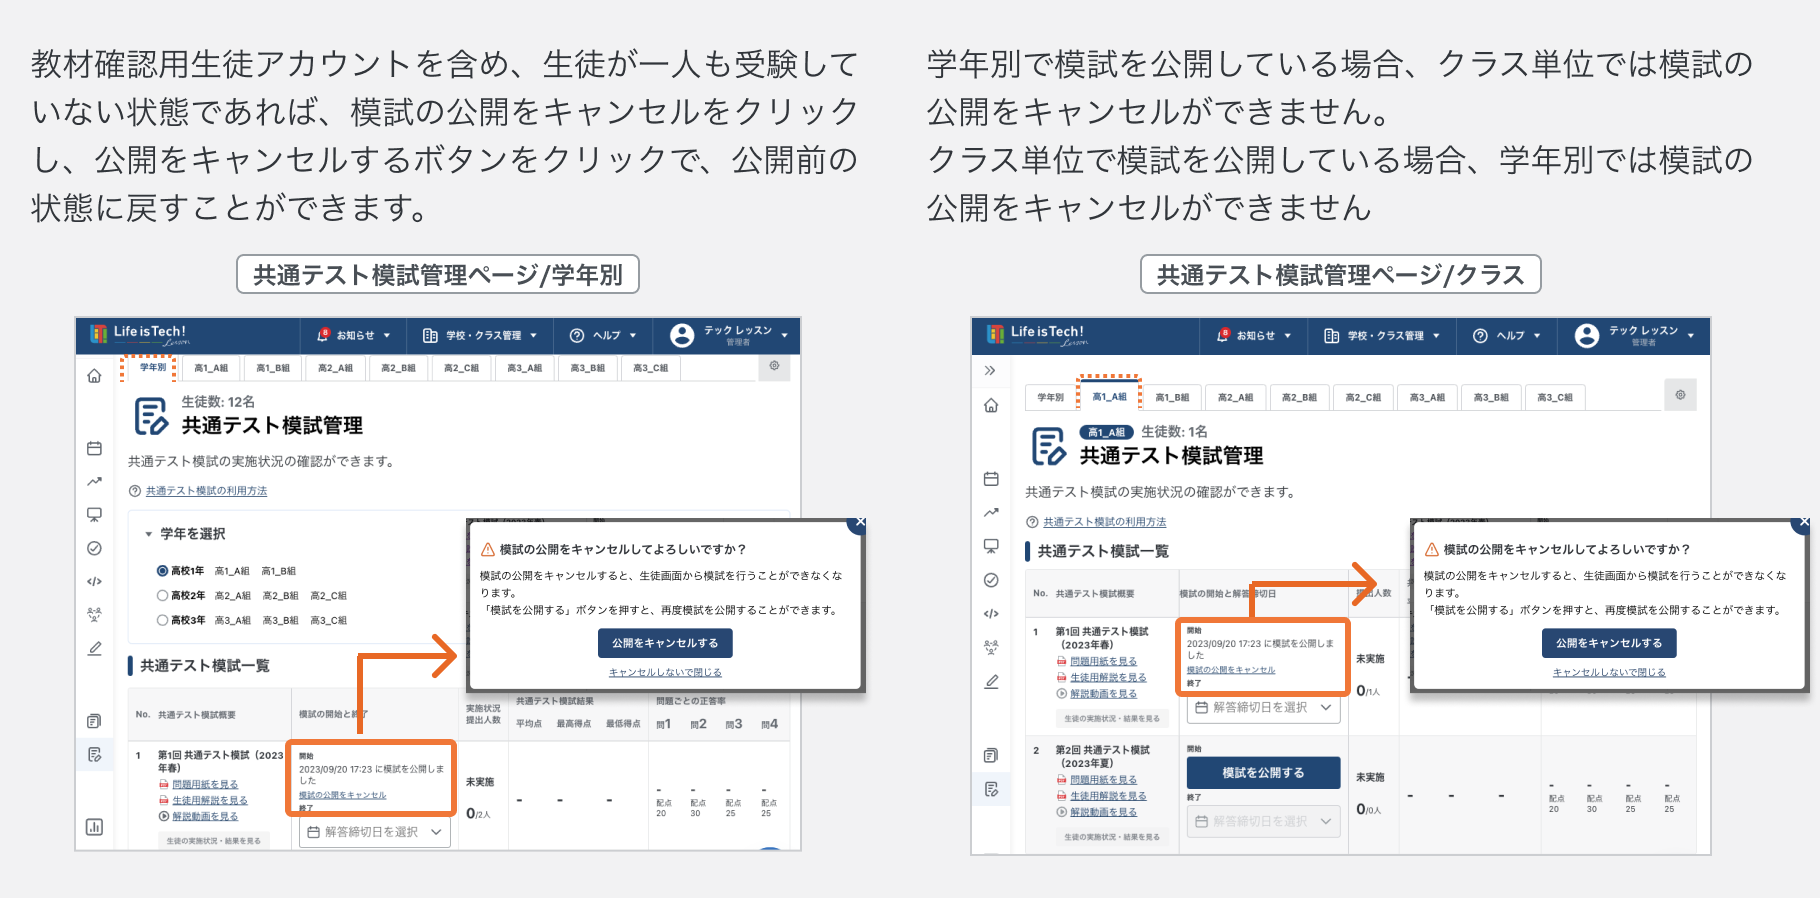Click the home icon in right screenshot sidebar
This screenshot has height=898, width=1820.
(991, 405)
